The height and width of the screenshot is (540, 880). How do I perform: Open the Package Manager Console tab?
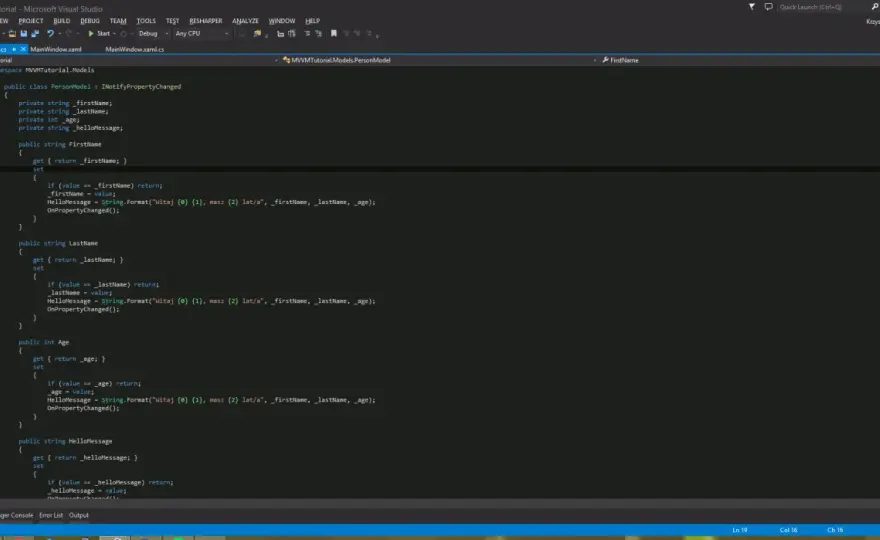pyautogui.click(x=16, y=515)
